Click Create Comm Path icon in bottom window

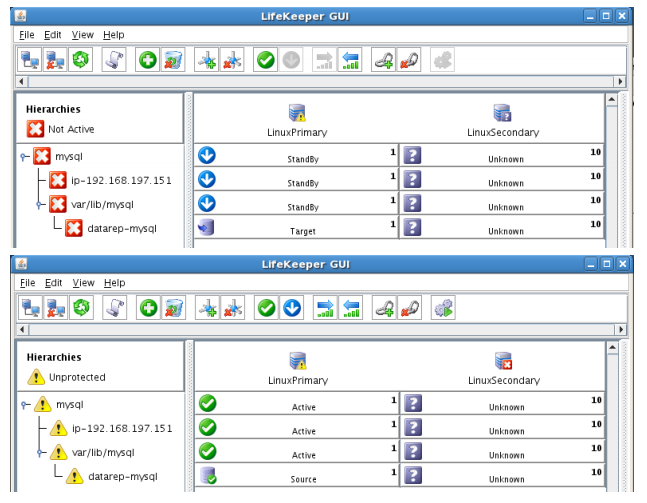208,308
